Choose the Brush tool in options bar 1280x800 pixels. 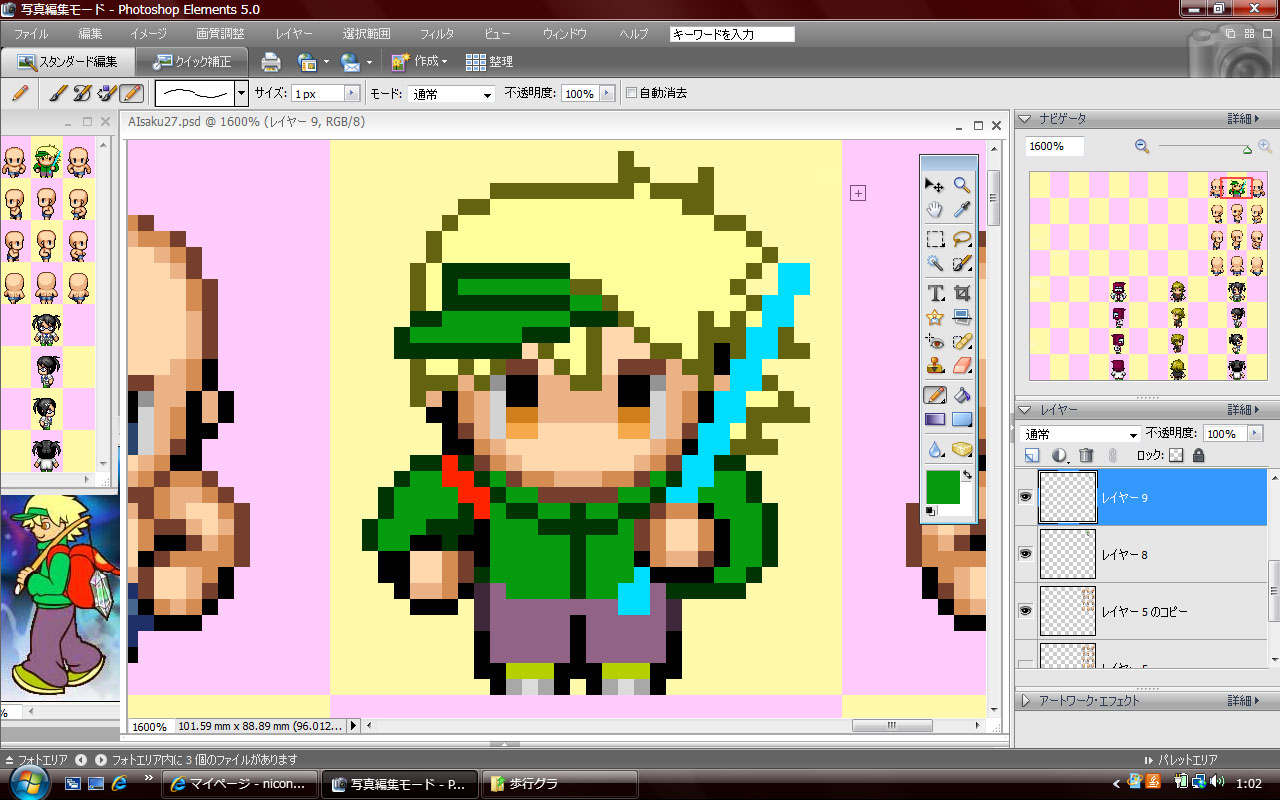tap(58, 93)
